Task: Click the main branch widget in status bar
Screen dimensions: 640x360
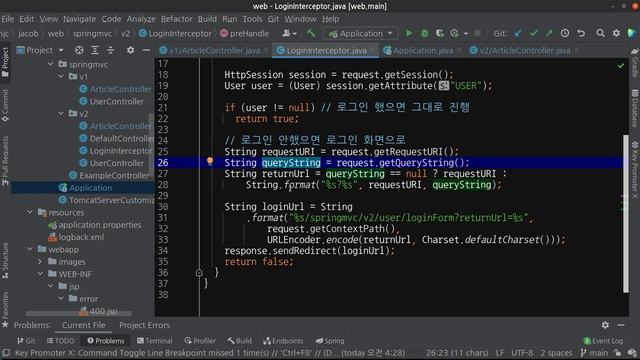Action: pyautogui.click(x=594, y=353)
